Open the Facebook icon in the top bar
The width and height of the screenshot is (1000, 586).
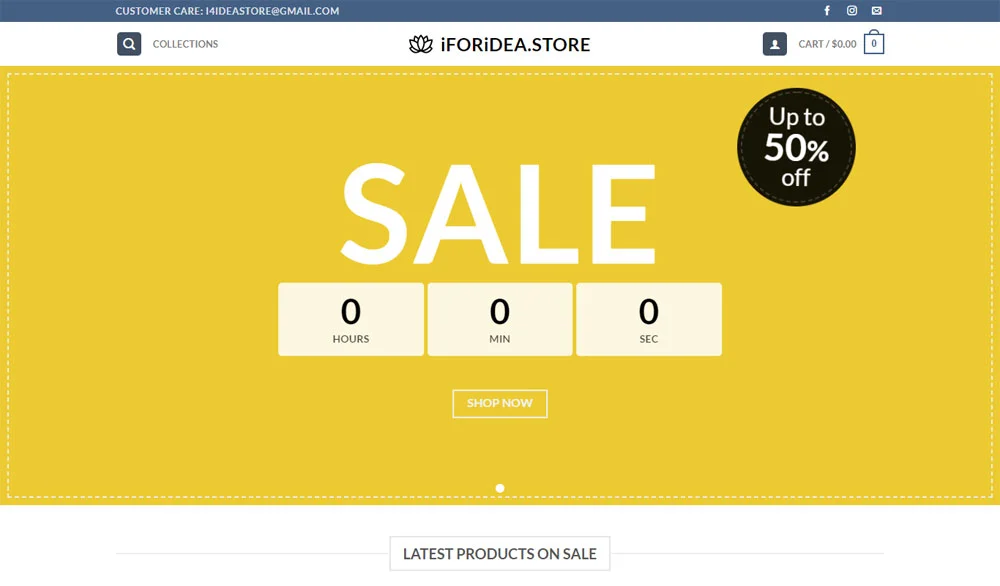(x=827, y=10)
